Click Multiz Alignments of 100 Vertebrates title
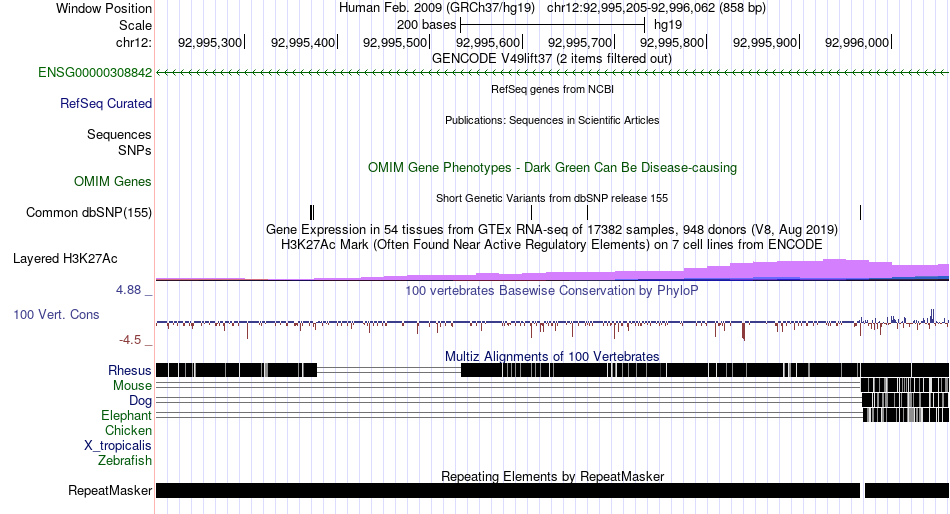The height and width of the screenshot is (514, 950). pos(552,356)
